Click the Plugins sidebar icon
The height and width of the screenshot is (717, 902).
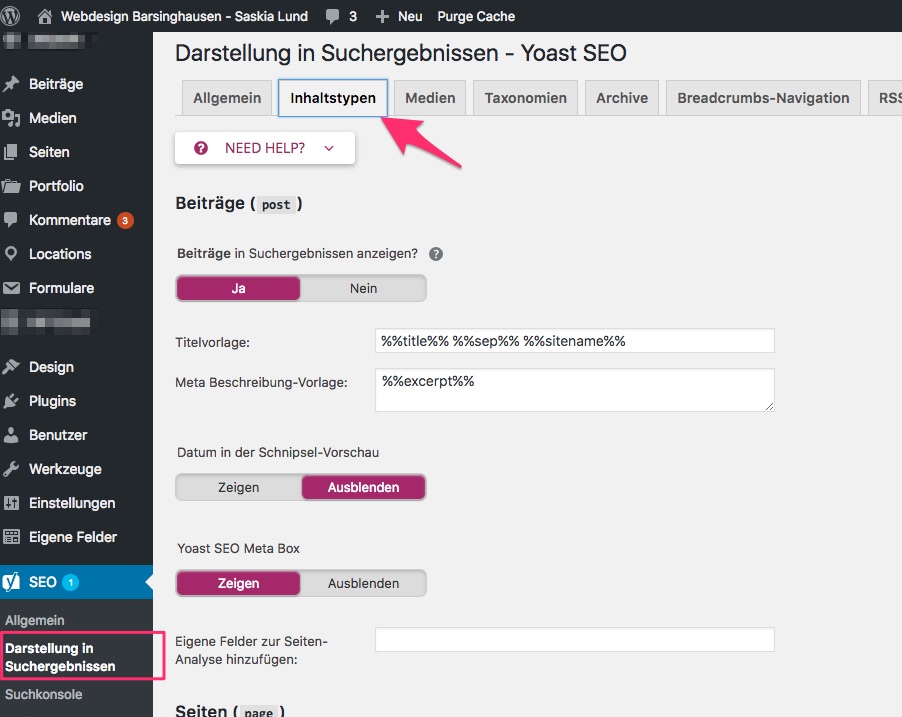pos(12,401)
